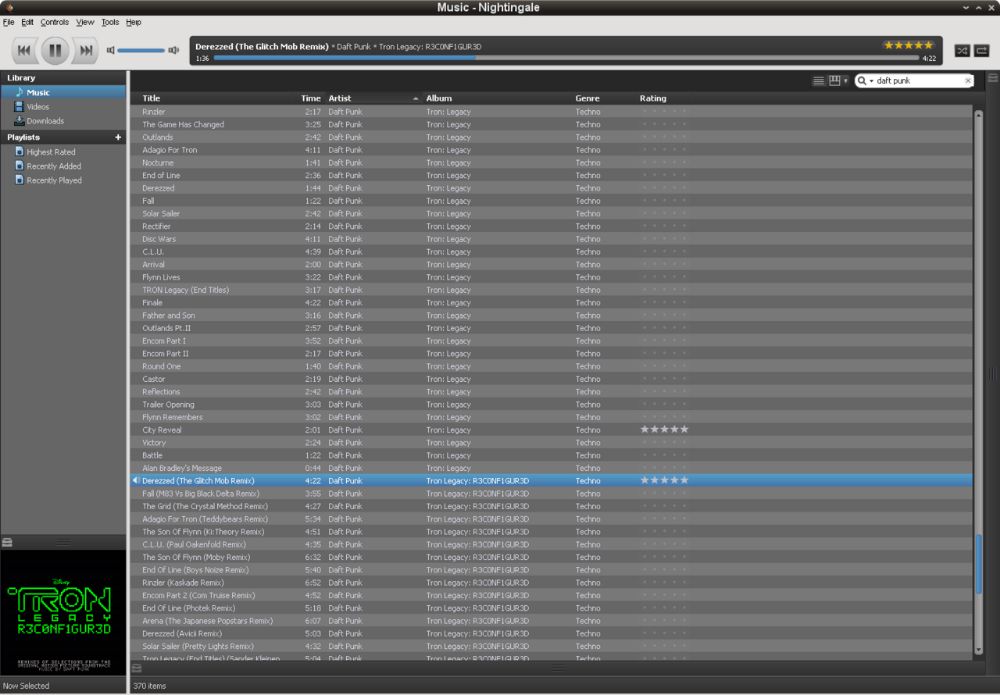Open the Controls menu

pyautogui.click(x=54, y=22)
